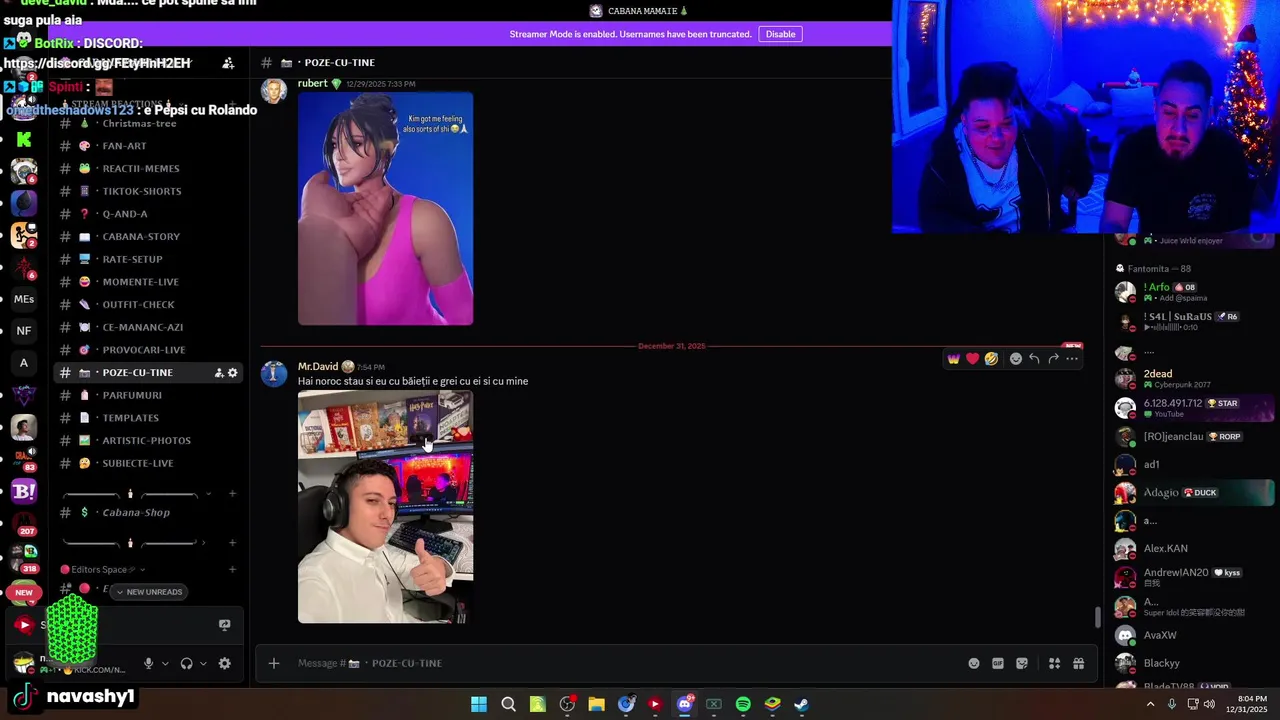Grab the chat scrollbar thumb
The width and height of the screenshot is (1280, 720).
[x=1097, y=617]
